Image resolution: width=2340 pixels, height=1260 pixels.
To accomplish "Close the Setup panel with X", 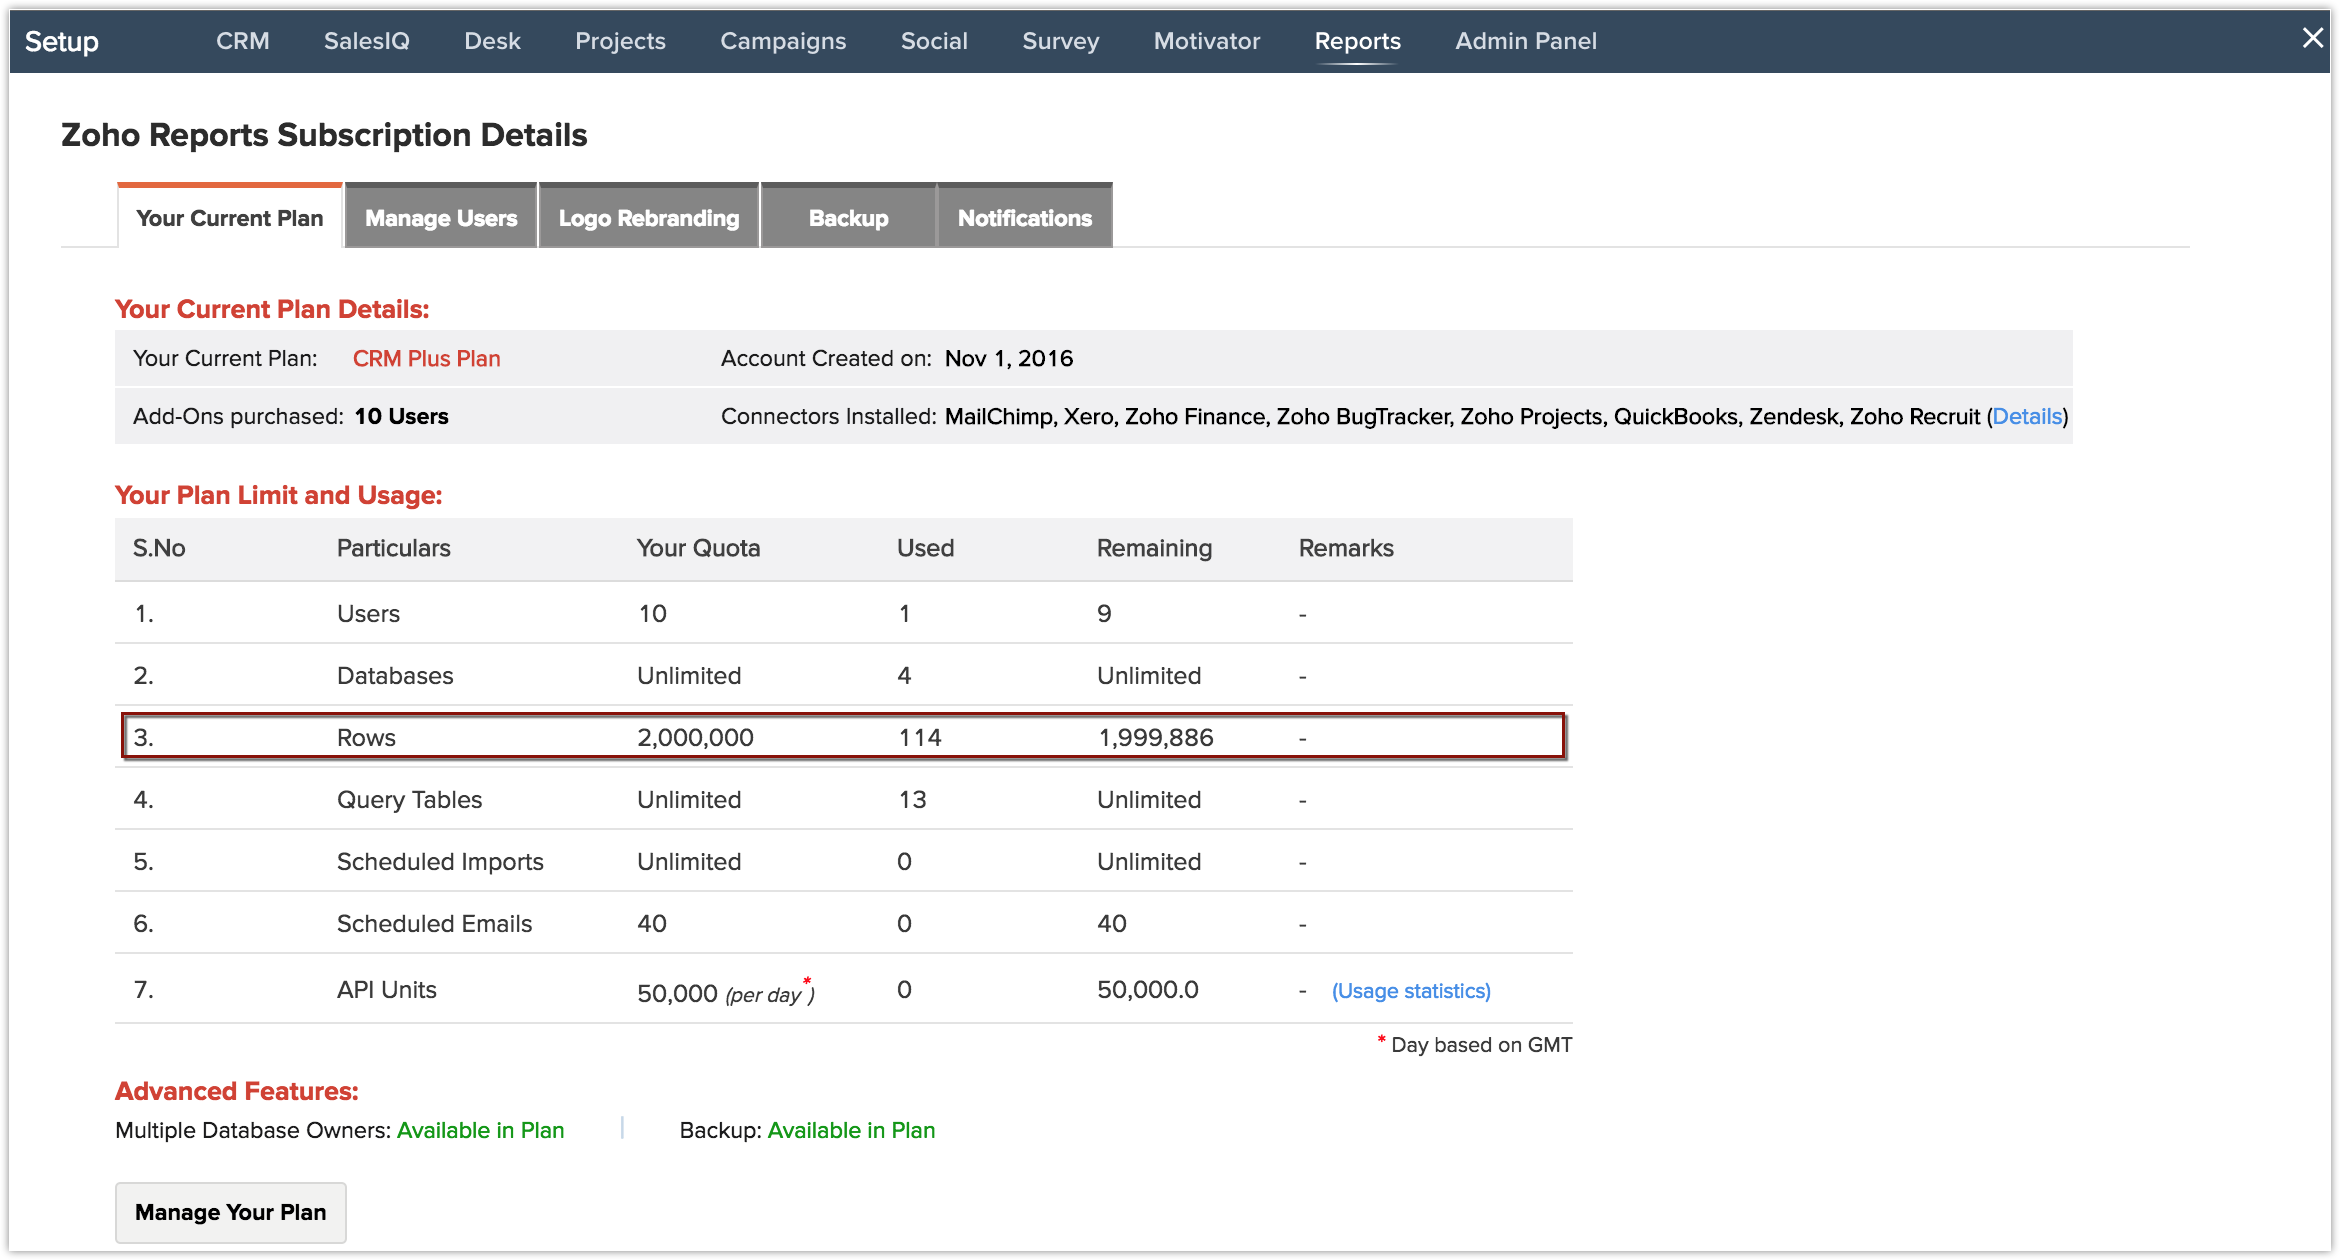I will (2312, 38).
